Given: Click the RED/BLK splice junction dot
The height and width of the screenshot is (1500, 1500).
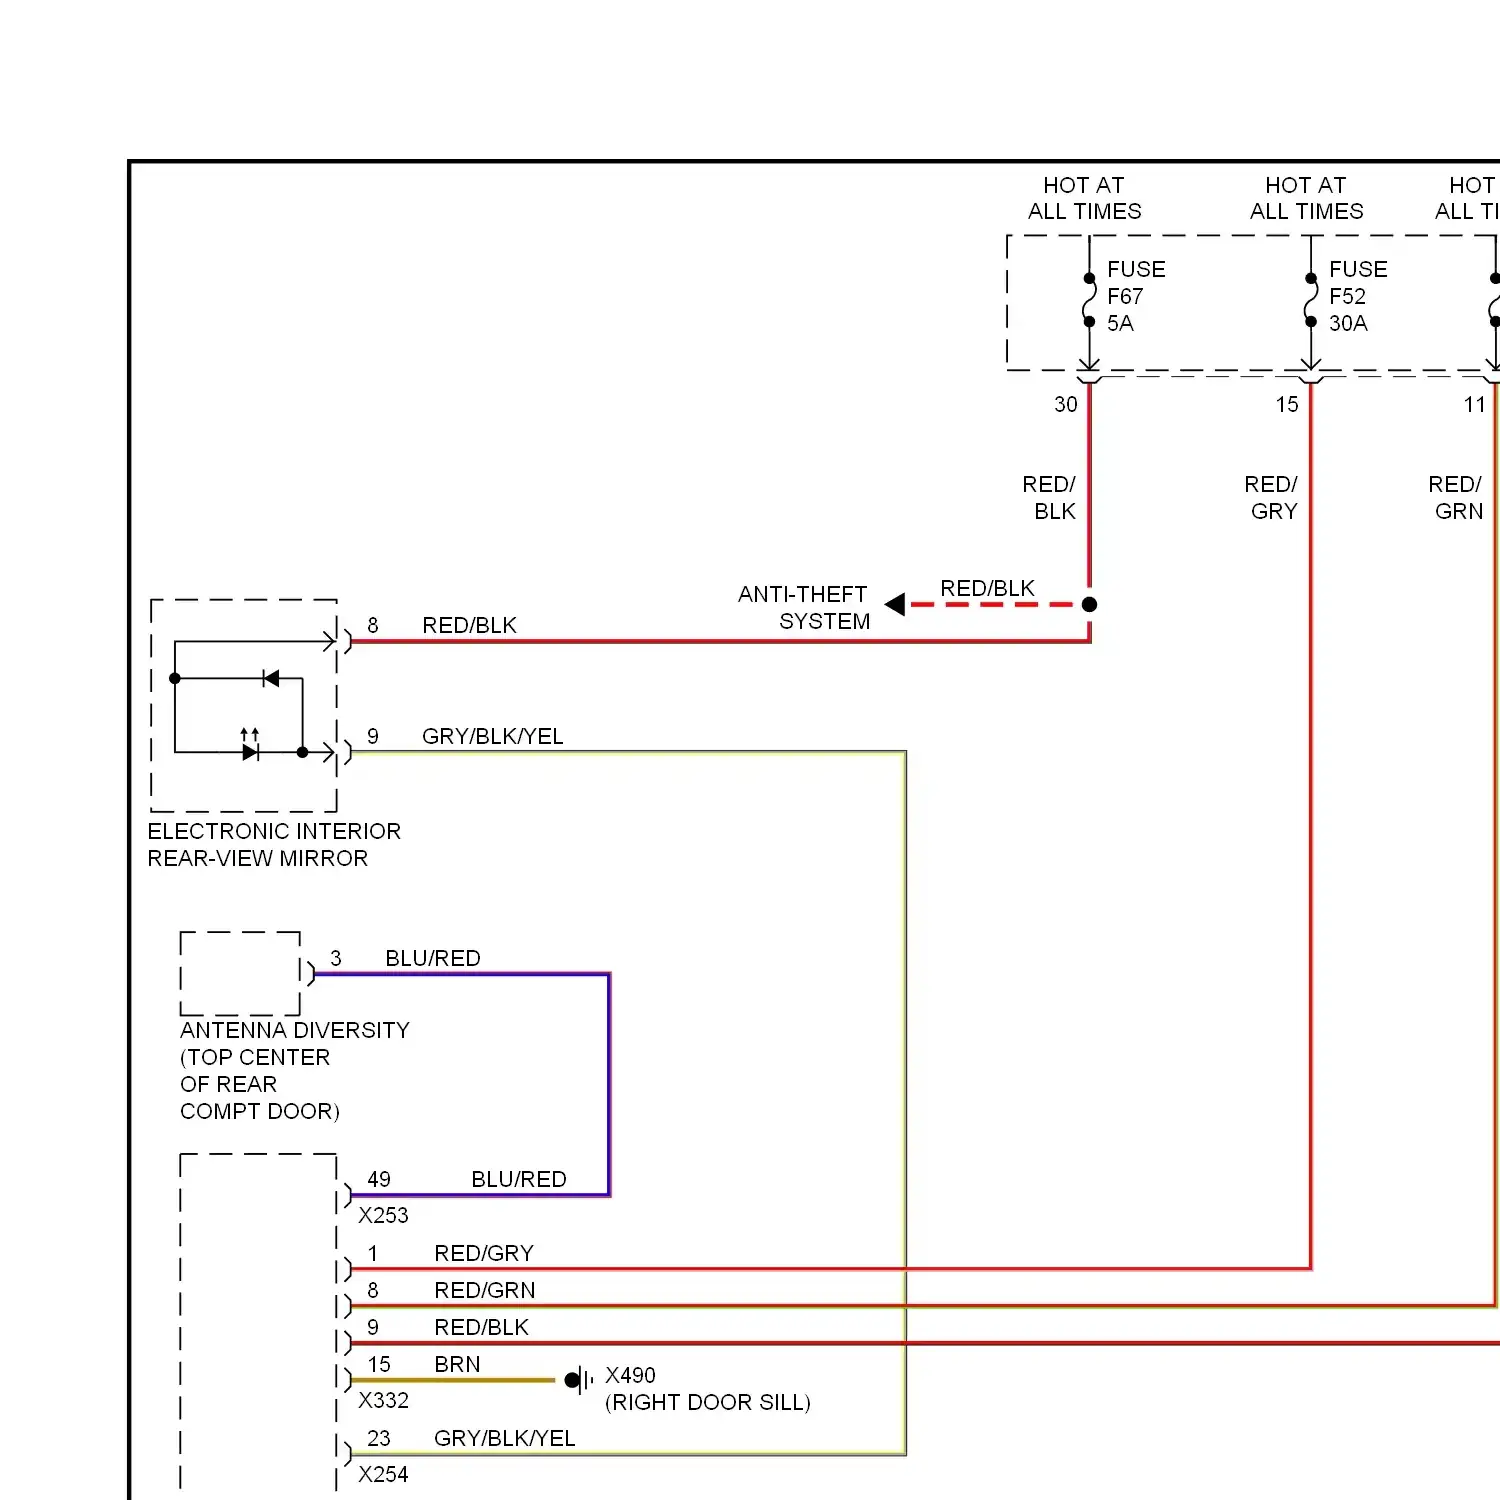Looking at the screenshot, I should point(1090,604).
